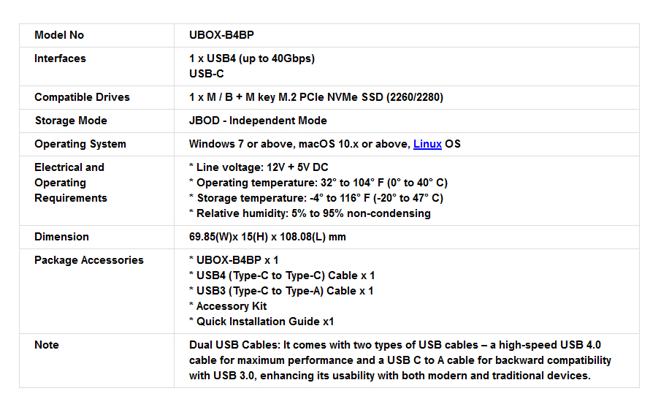Screen dimensions: 650x399
Task: Click the JBOD - Independent Mode value
Action: pos(258,121)
